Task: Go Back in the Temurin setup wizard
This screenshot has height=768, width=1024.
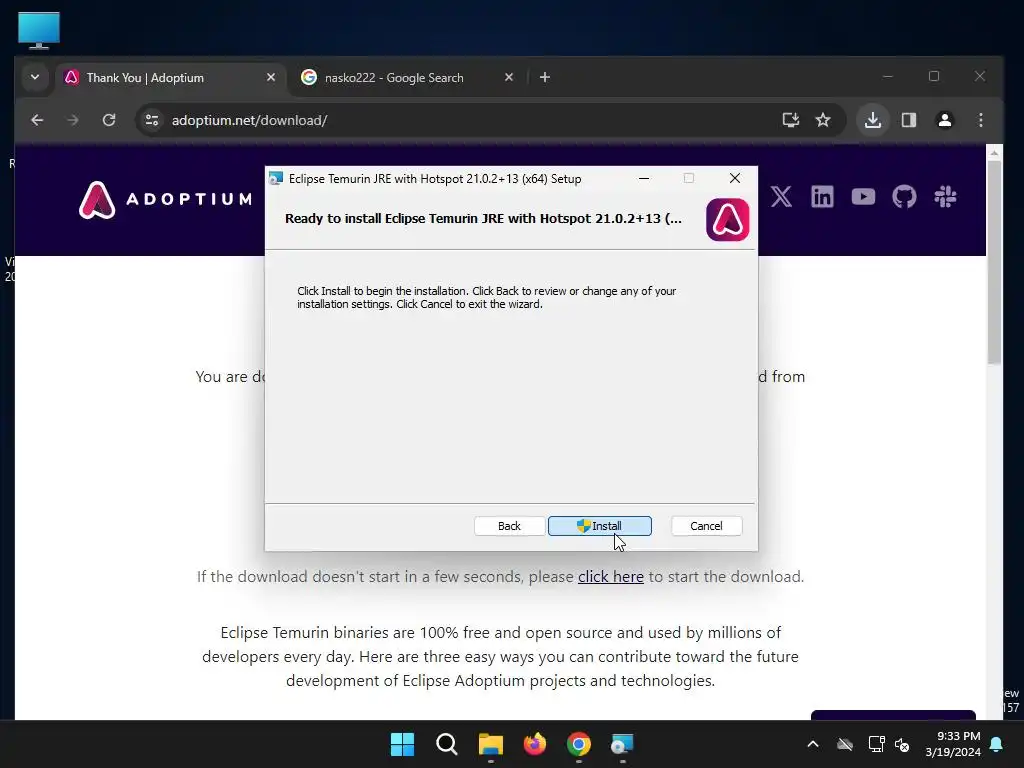Action: pos(509,526)
